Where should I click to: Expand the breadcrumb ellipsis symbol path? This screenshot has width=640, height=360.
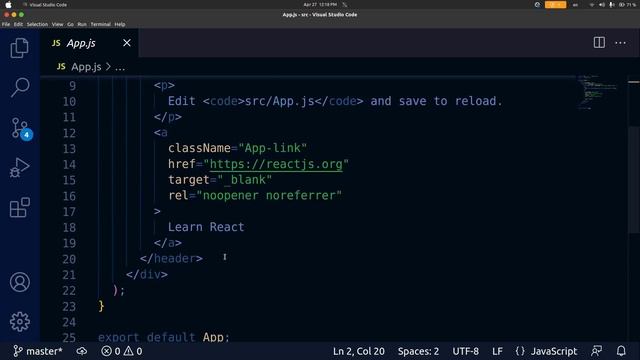(120, 67)
